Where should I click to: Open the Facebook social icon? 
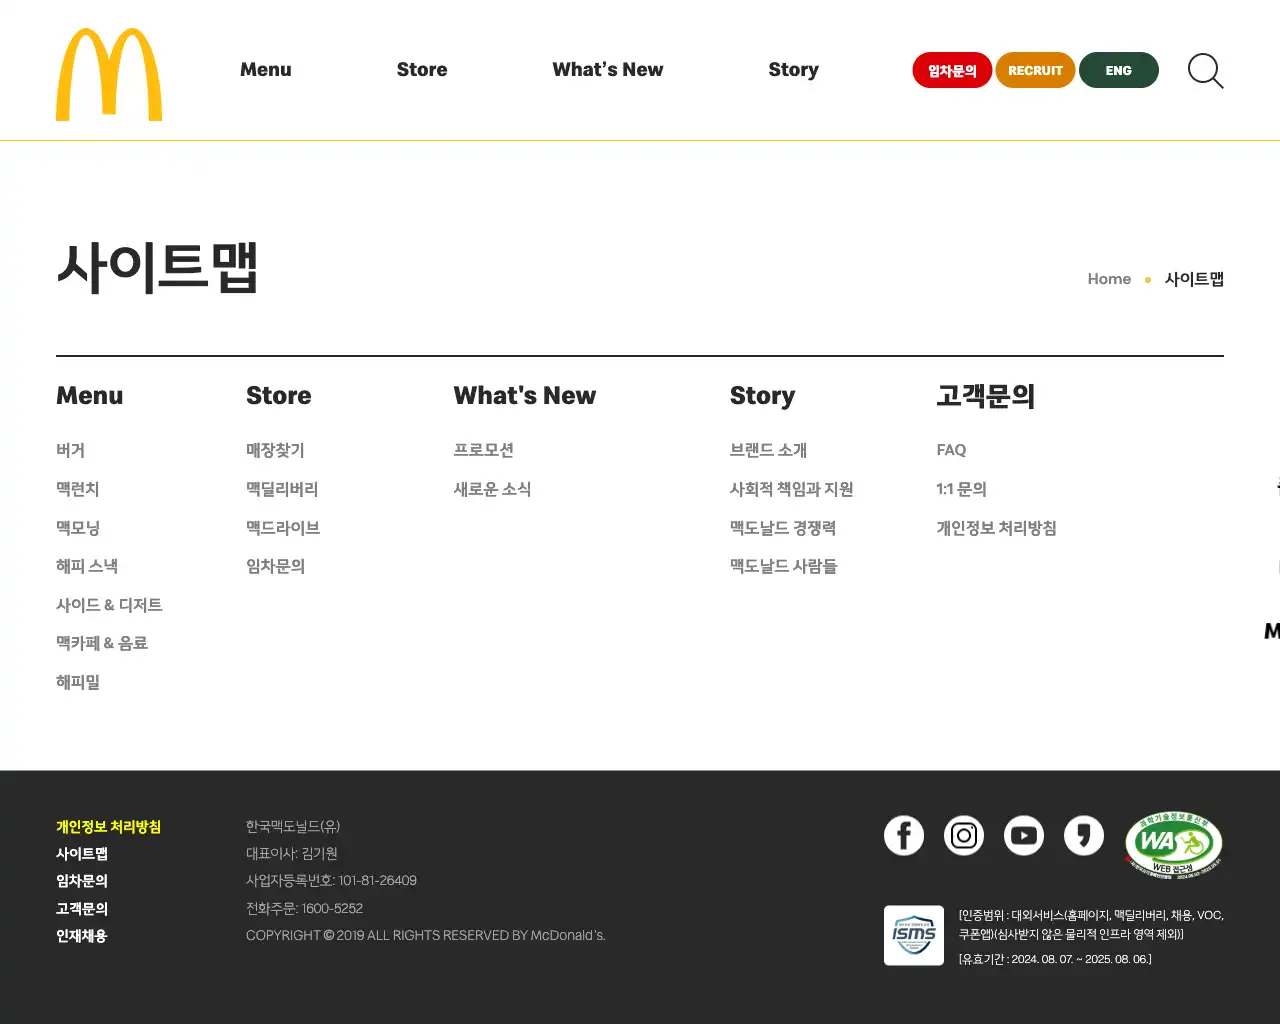tap(904, 835)
